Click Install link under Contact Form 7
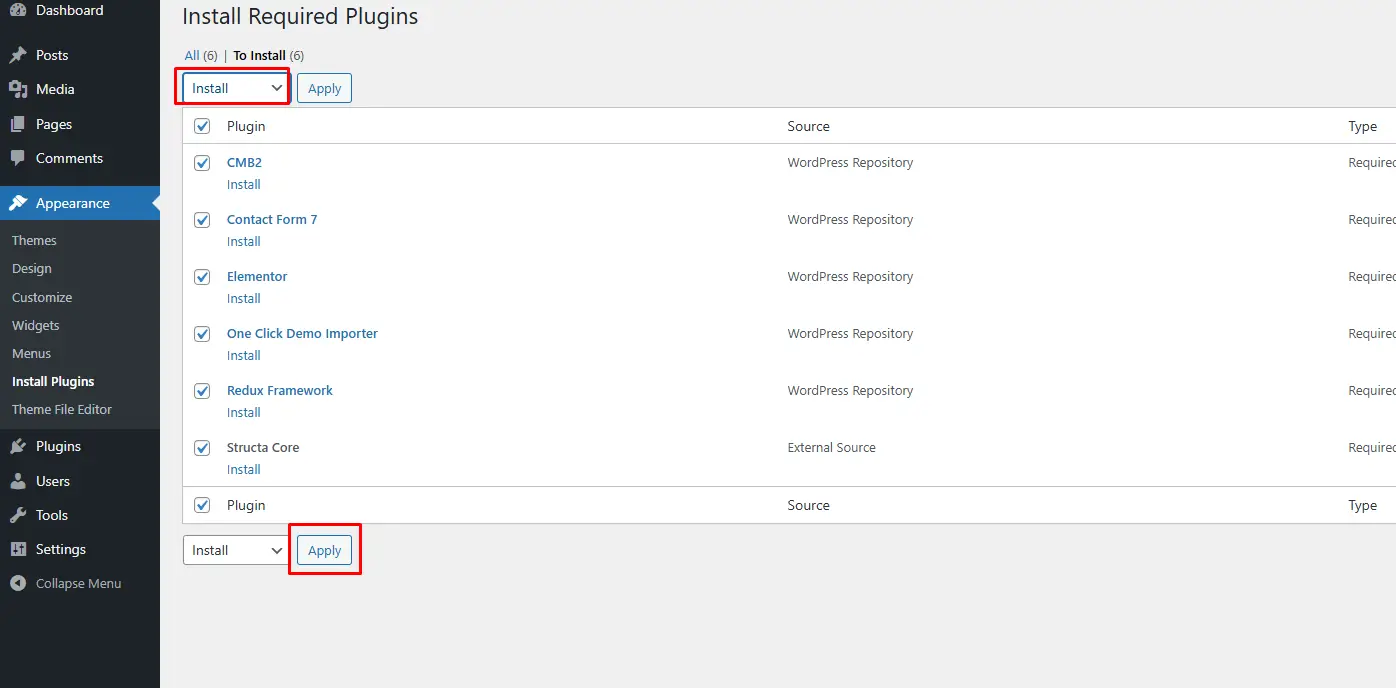1396x688 pixels. [244, 241]
